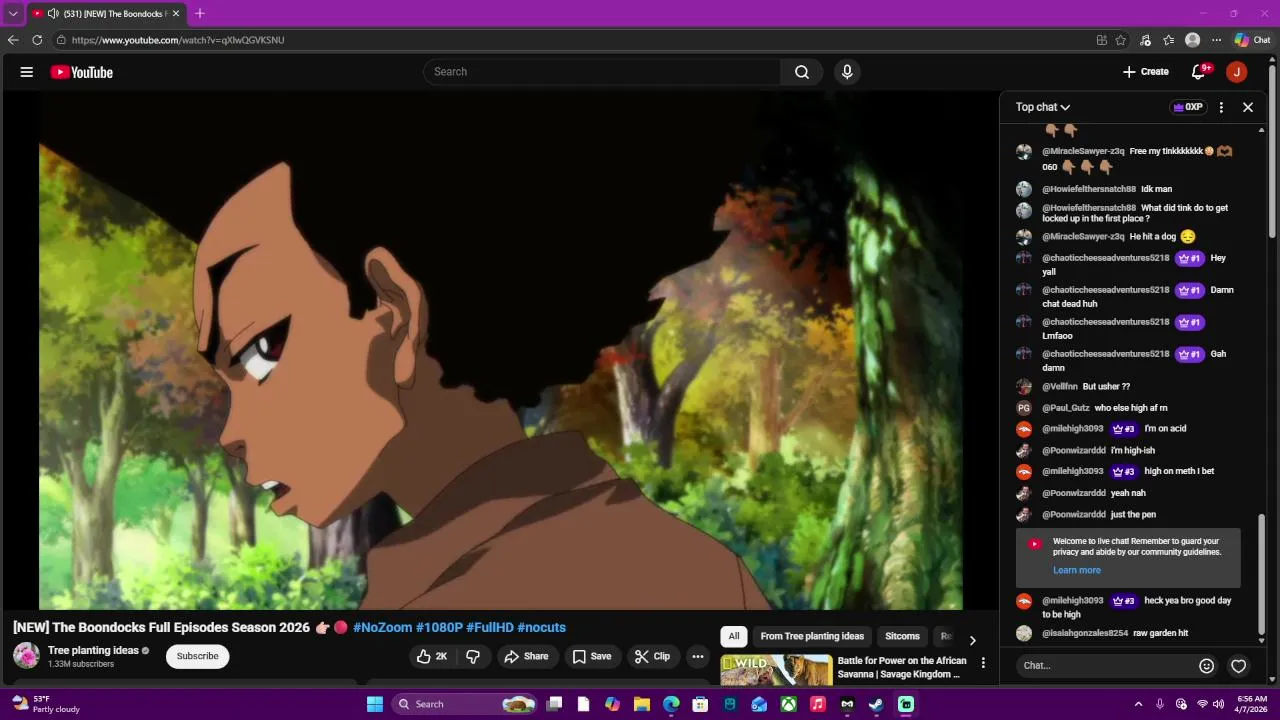This screenshot has height=720, width=1280.
Task: Open the Copilot Chat sidebar
Action: [x=1253, y=40]
